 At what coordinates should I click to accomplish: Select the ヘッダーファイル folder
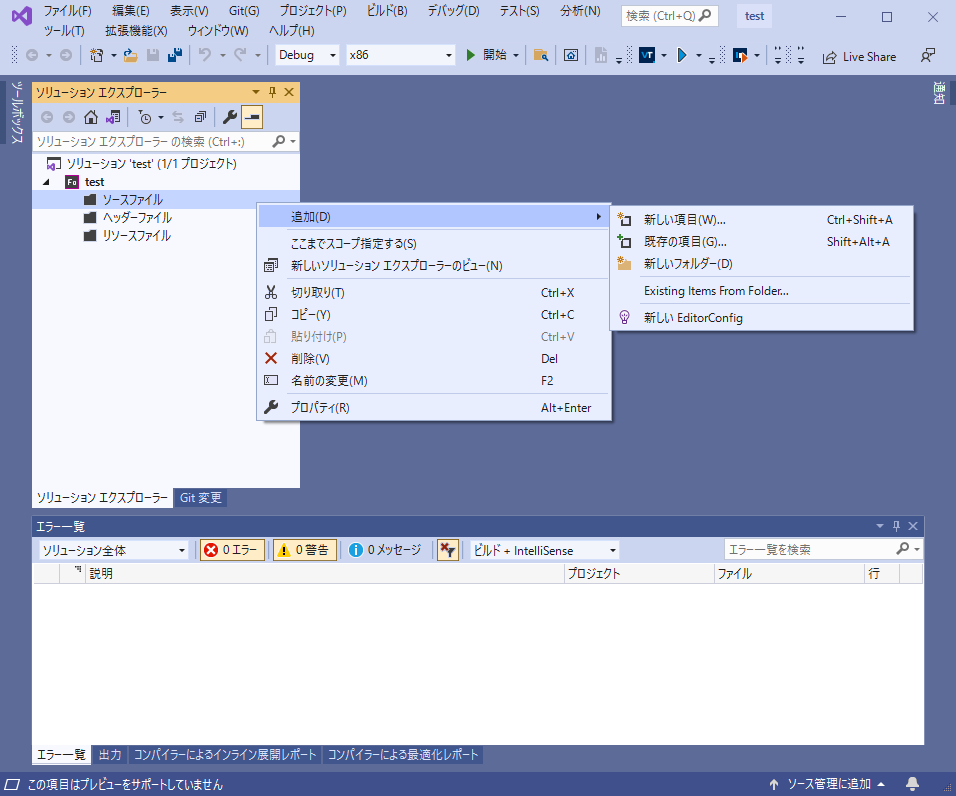(x=137, y=218)
